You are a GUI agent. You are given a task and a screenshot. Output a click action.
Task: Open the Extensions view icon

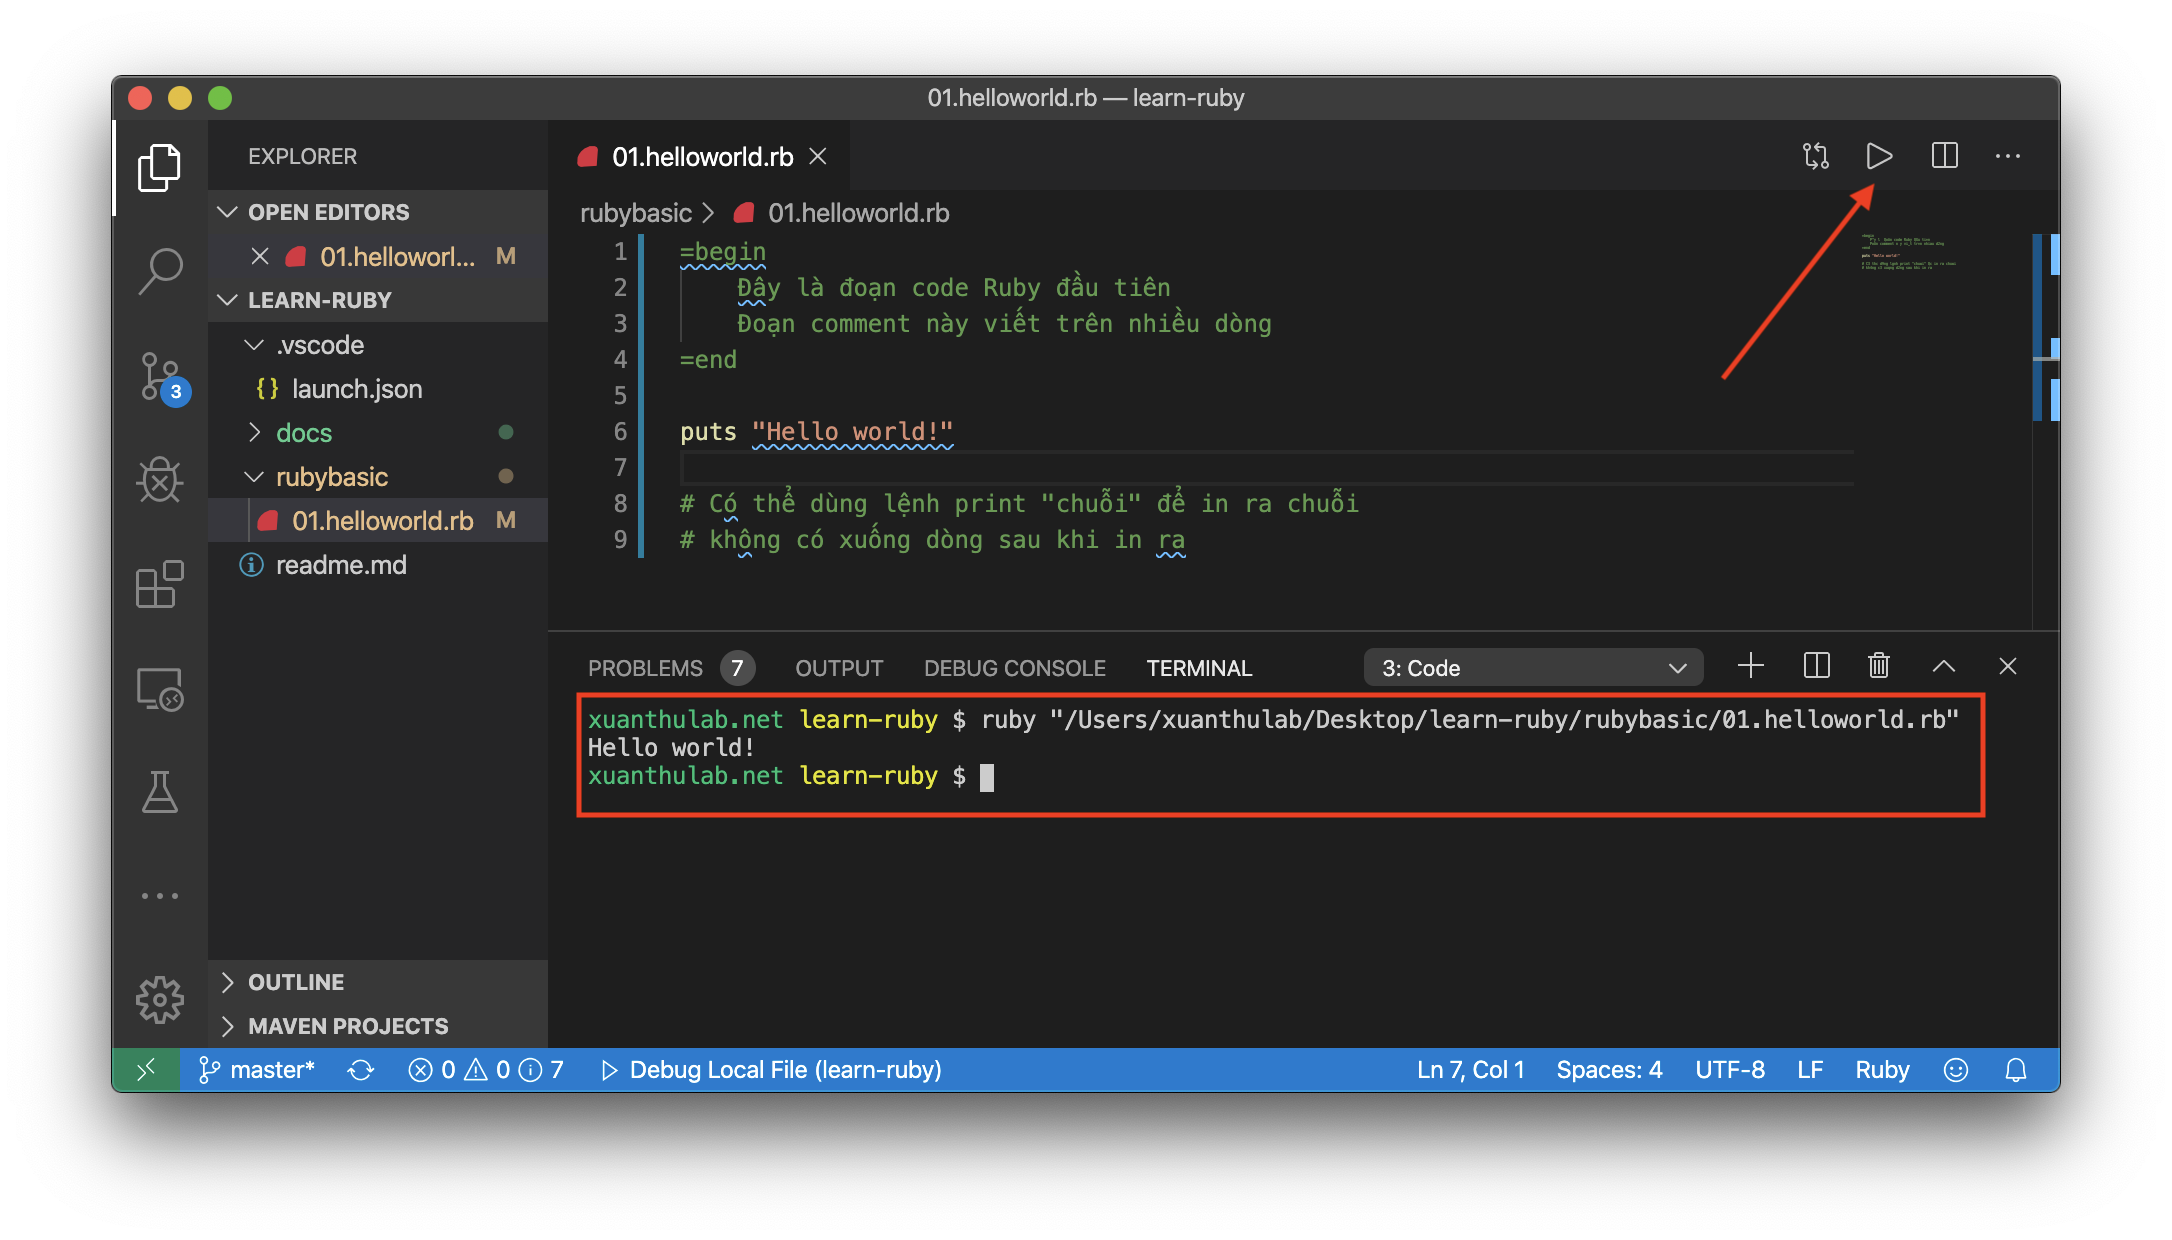click(x=160, y=585)
